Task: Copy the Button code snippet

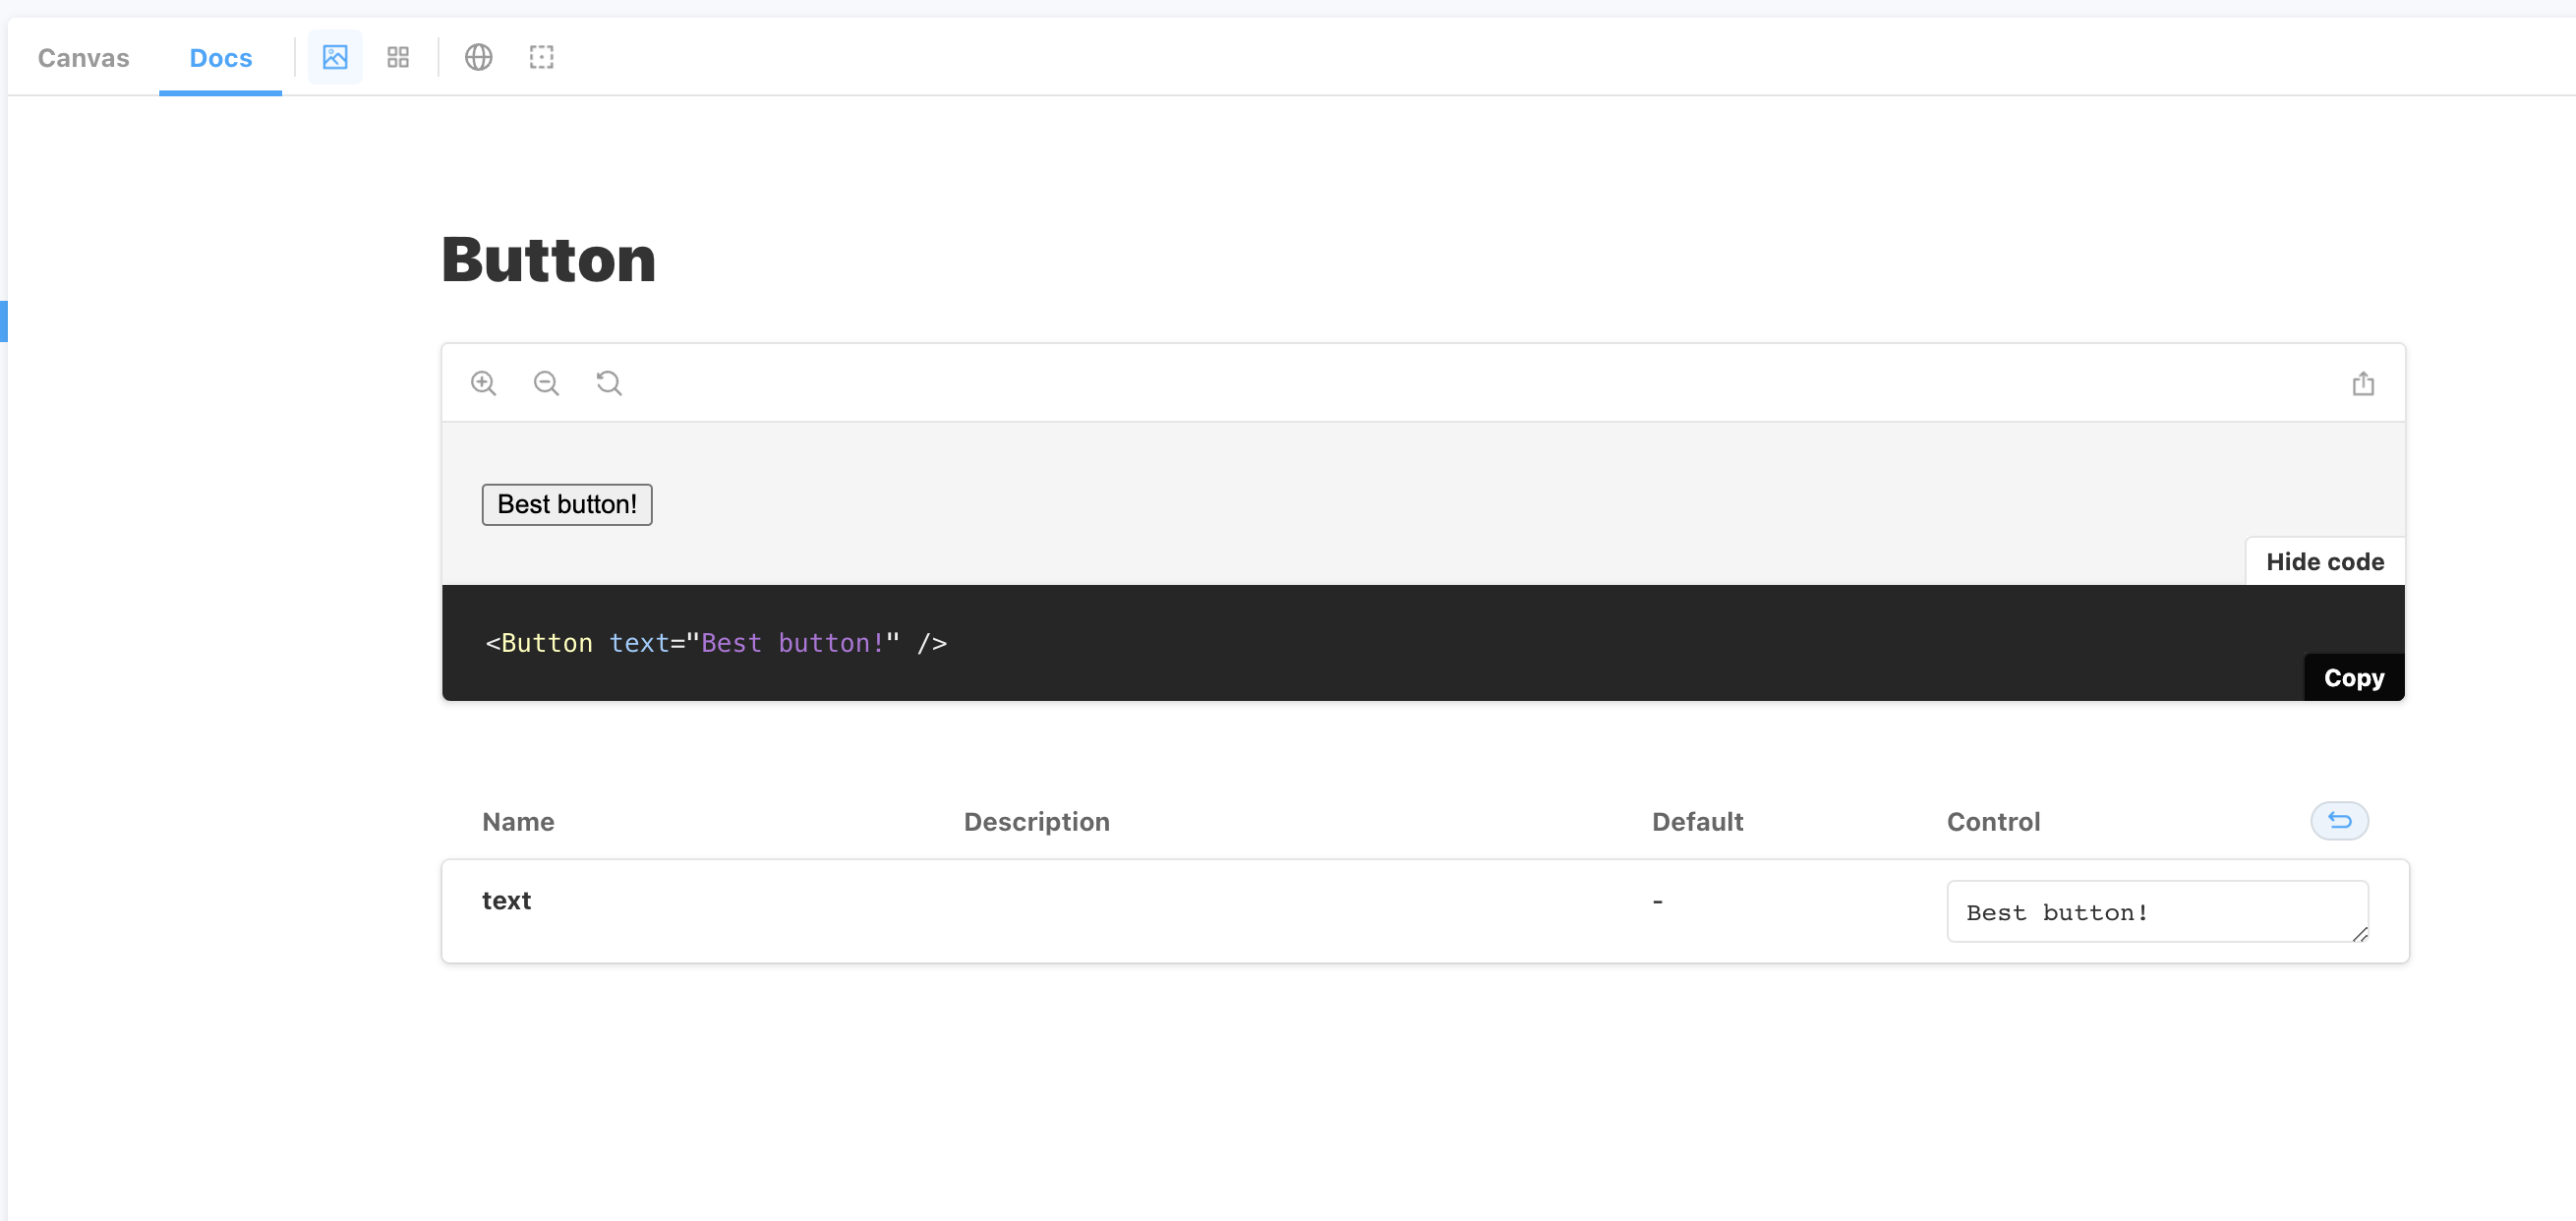Action: coord(2352,677)
